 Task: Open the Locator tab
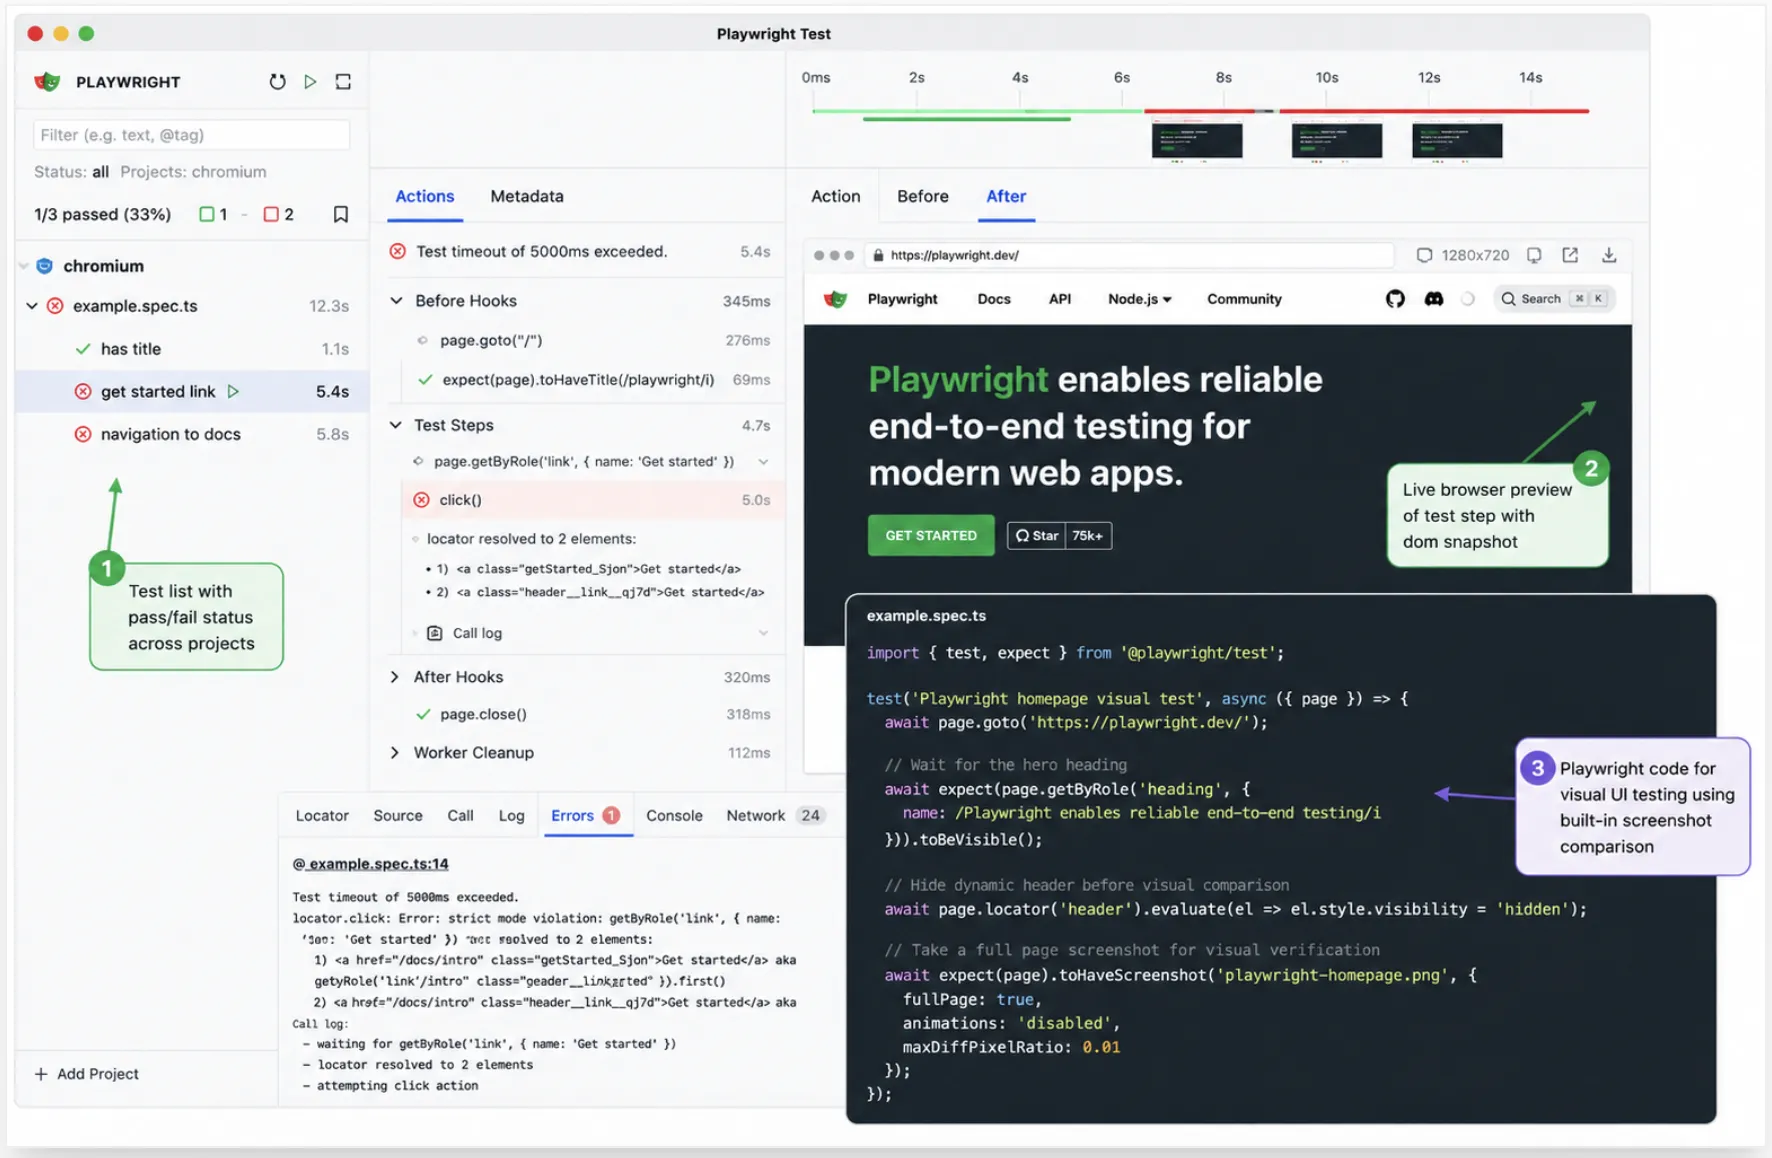(x=322, y=816)
